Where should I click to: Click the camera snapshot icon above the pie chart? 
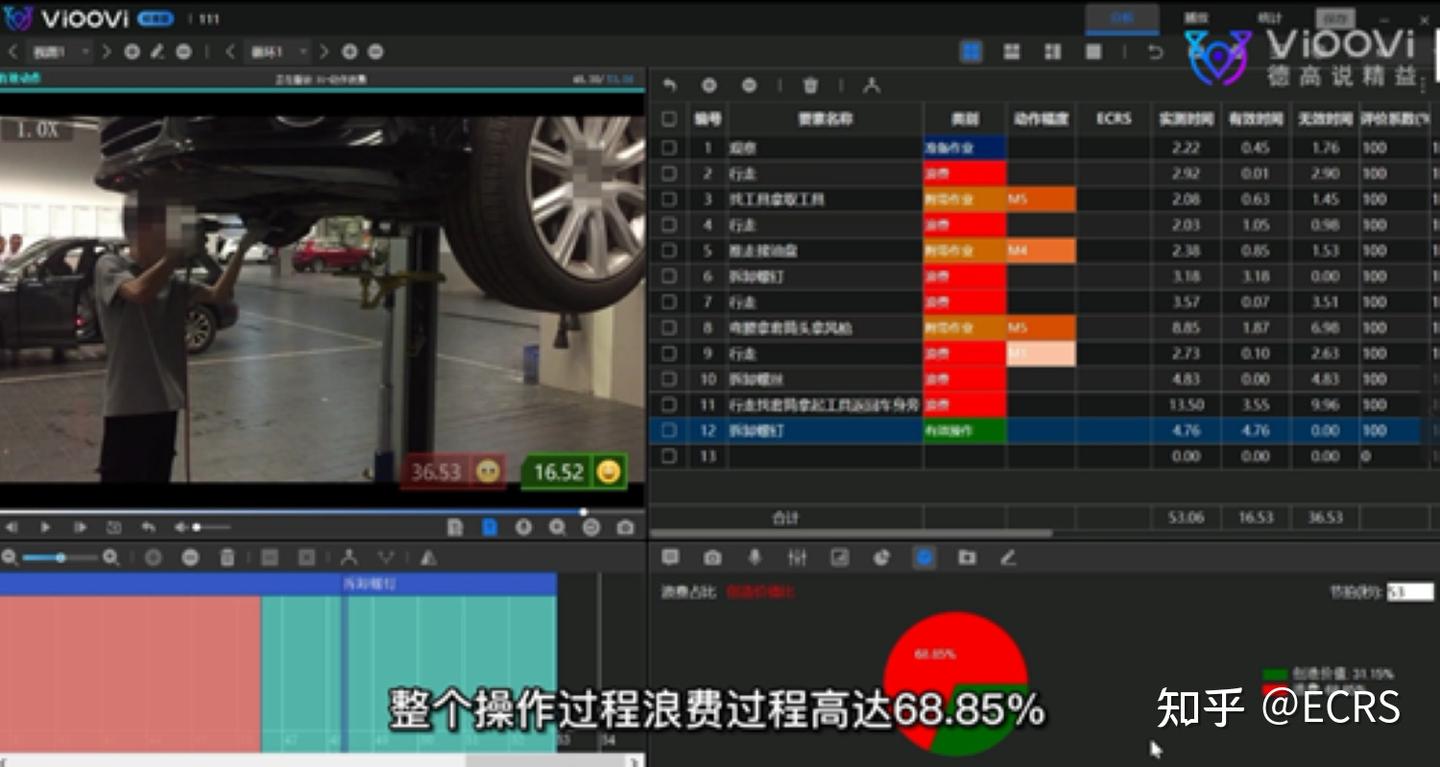712,558
